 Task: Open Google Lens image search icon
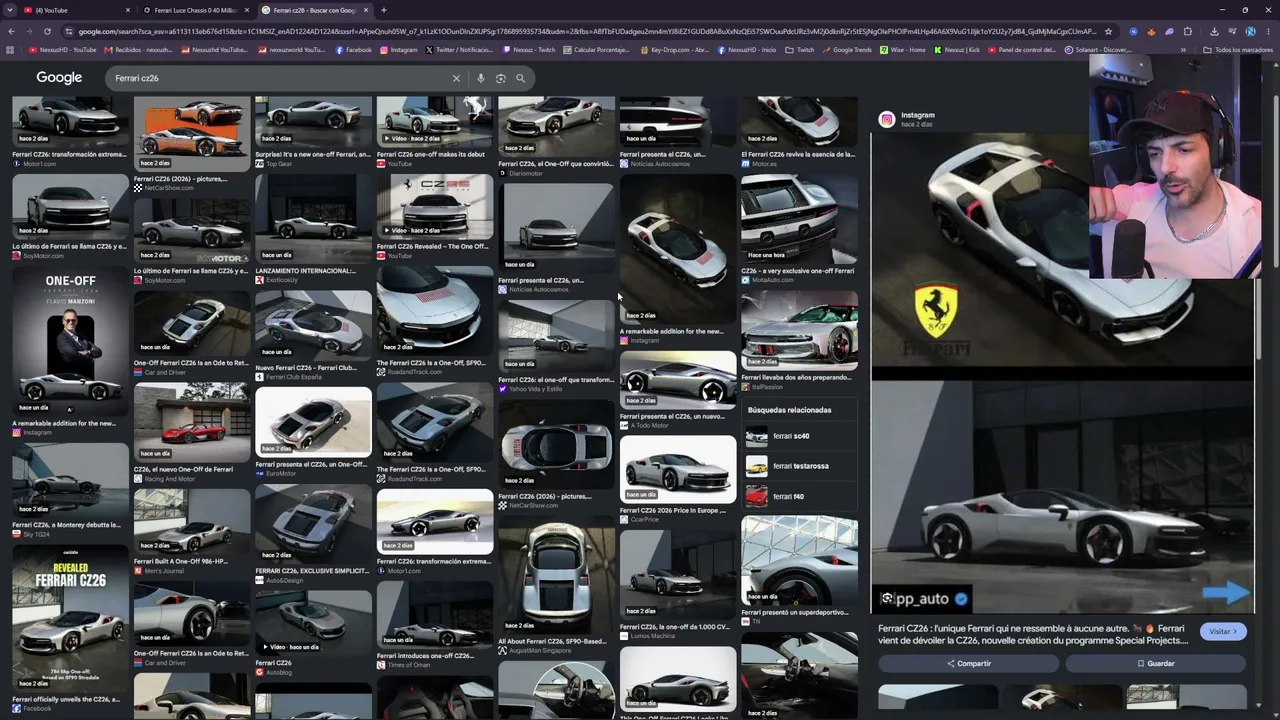pos(501,78)
